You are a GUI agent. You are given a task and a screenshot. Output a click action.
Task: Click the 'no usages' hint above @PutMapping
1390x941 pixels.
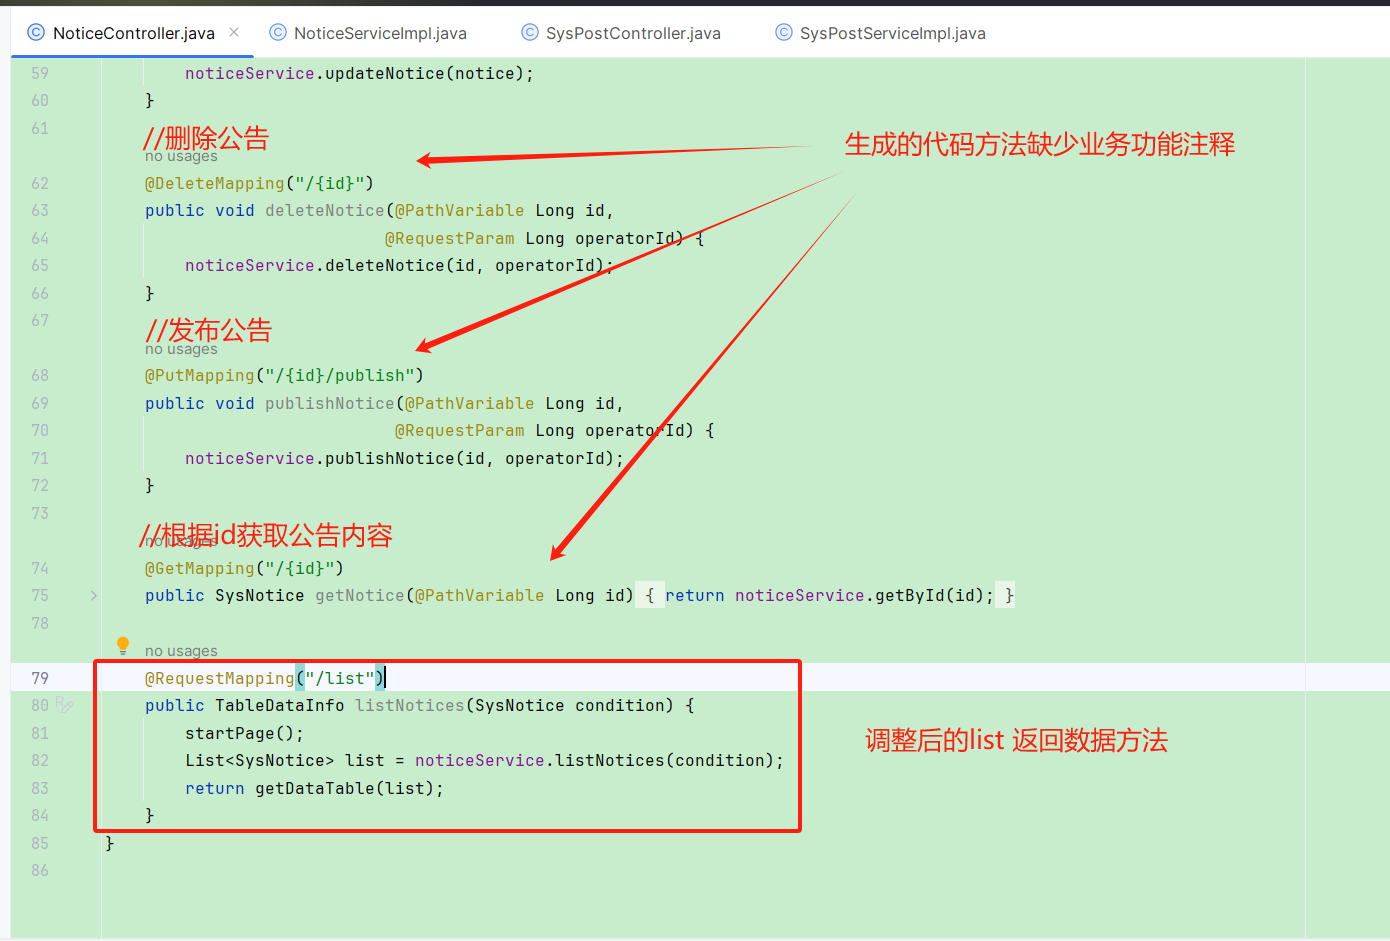[x=181, y=349]
